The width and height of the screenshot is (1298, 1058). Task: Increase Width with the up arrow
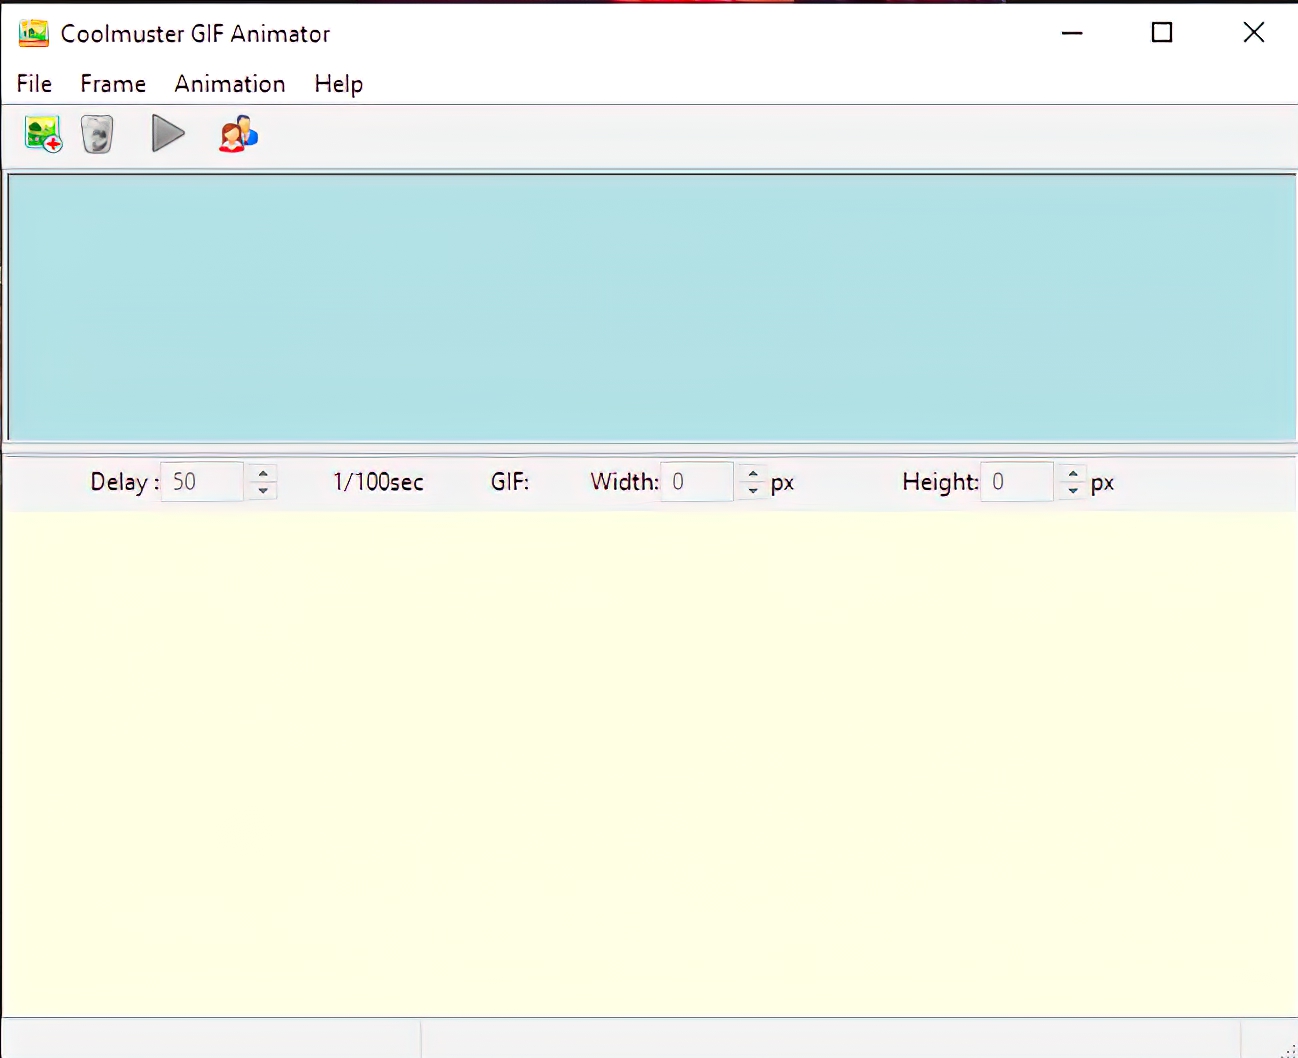click(x=753, y=473)
